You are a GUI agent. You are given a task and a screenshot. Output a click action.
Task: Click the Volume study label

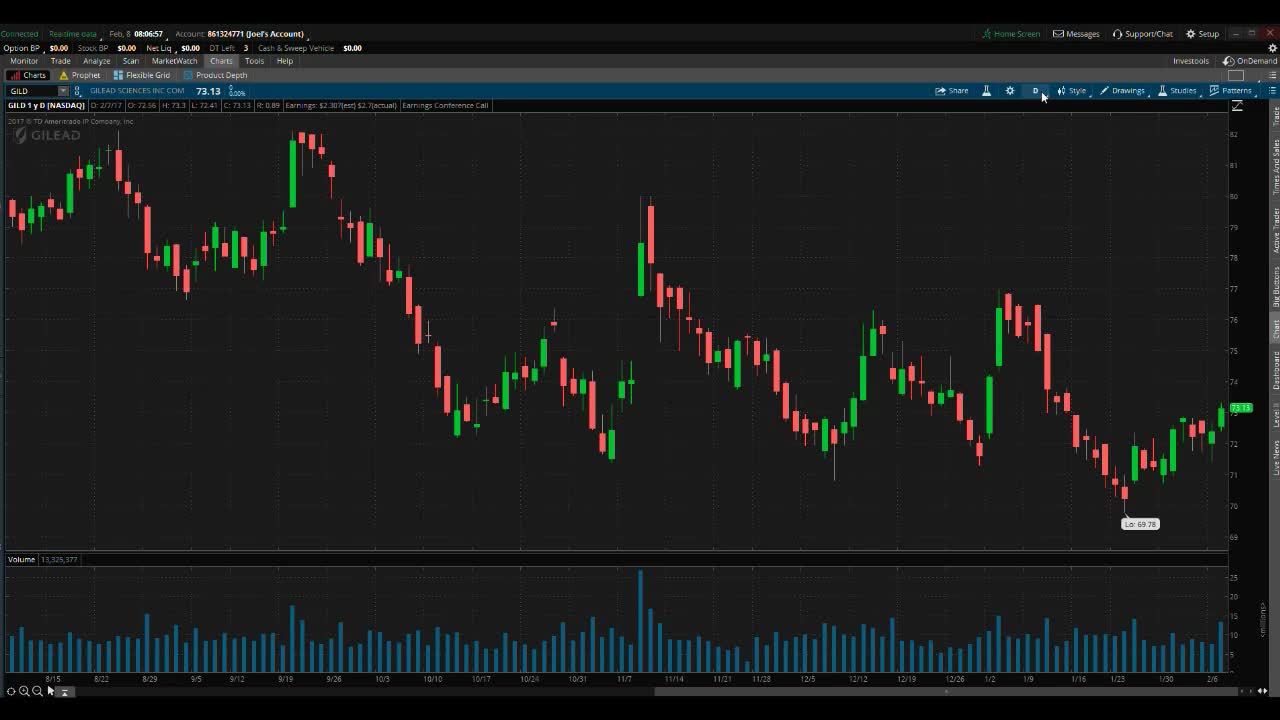pyautogui.click(x=21, y=559)
